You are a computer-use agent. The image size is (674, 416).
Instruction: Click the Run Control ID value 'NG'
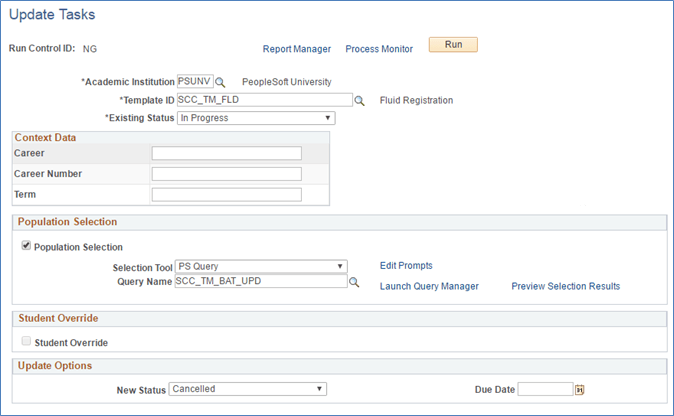point(90,49)
